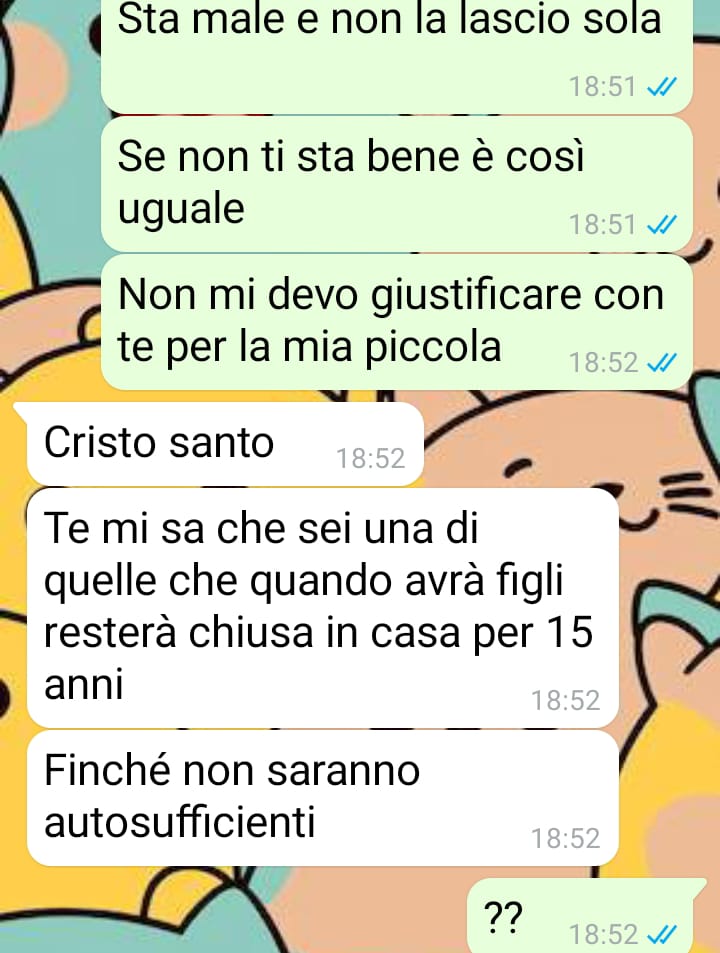720x953 pixels.
Task: Click the 18:52 timestamp on 'mia piccola' message
Action: pyautogui.click(x=603, y=363)
